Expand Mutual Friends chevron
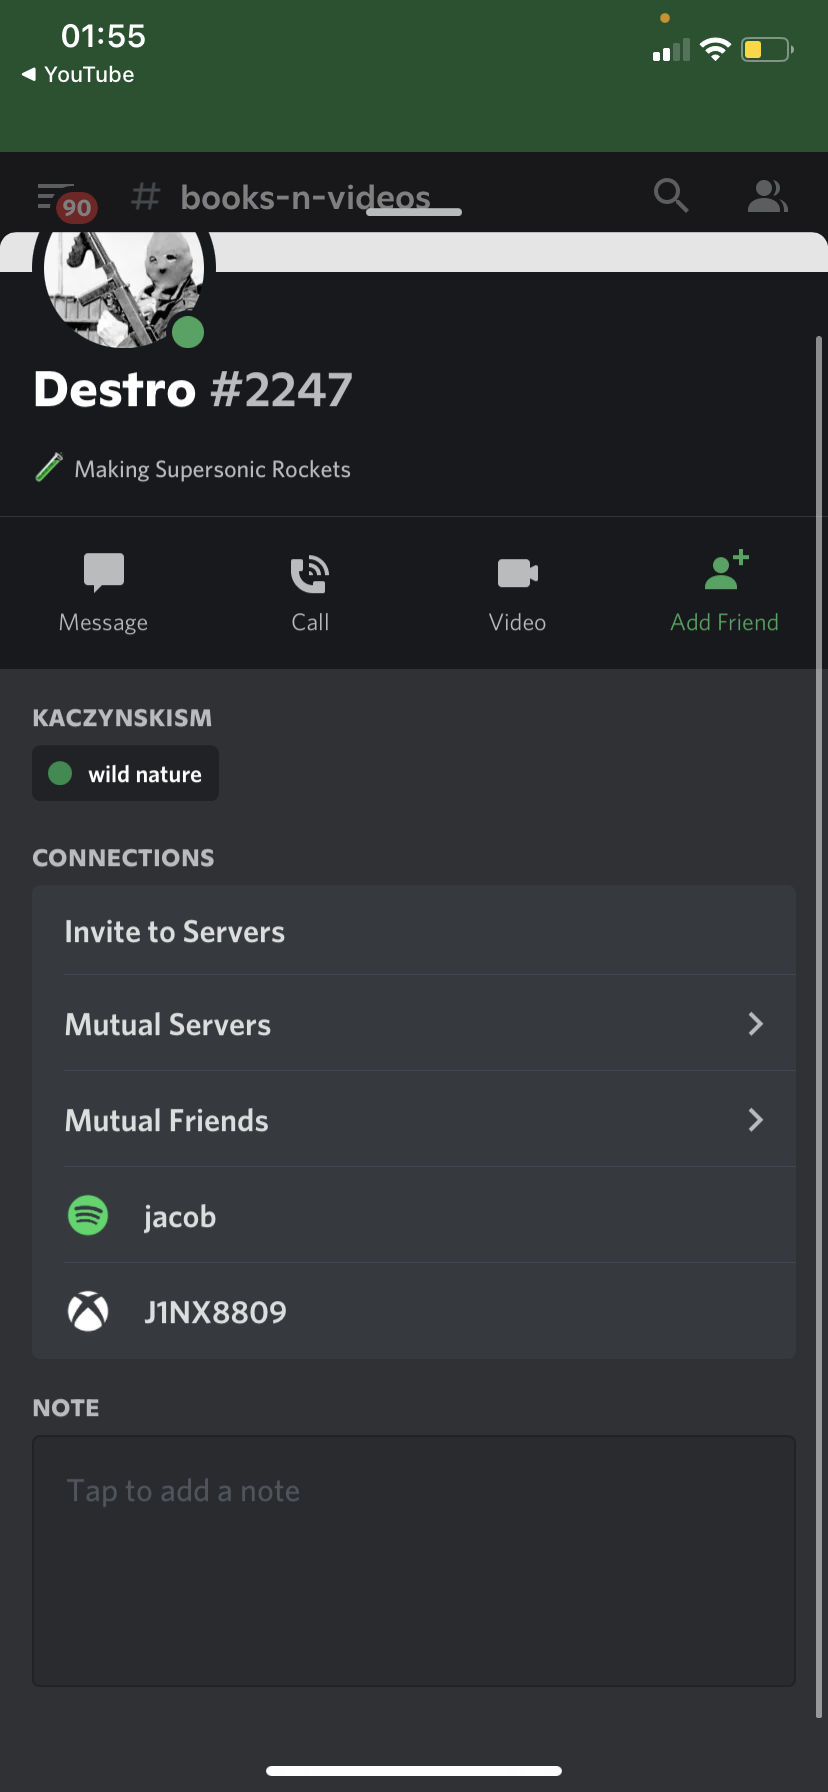Image resolution: width=828 pixels, height=1792 pixels. pyautogui.click(x=755, y=1120)
